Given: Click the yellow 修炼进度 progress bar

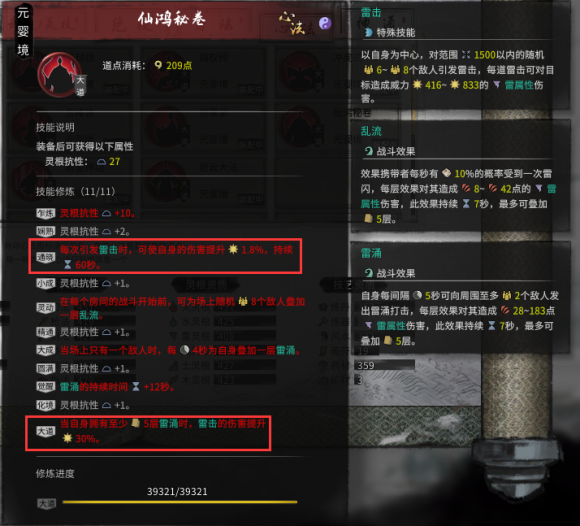Looking at the screenshot, I should click(180, 502).
